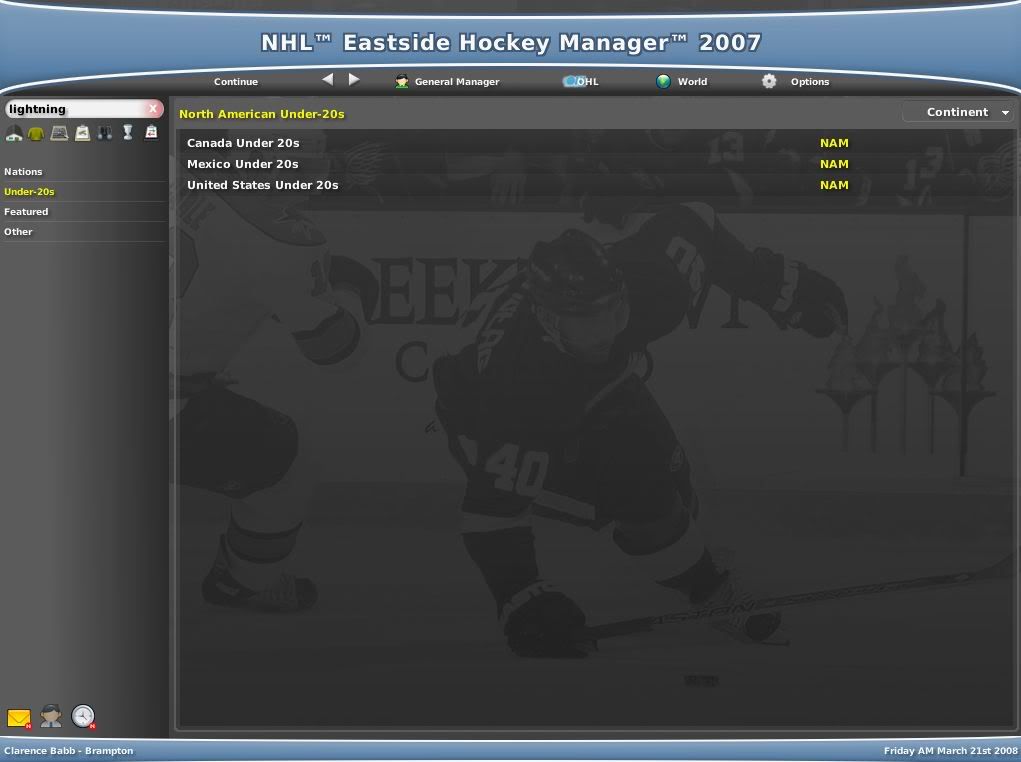Click the clipboard icon beside the binoculars
The height and width of the screenshot is (762, 1021).
click(82, 134)
